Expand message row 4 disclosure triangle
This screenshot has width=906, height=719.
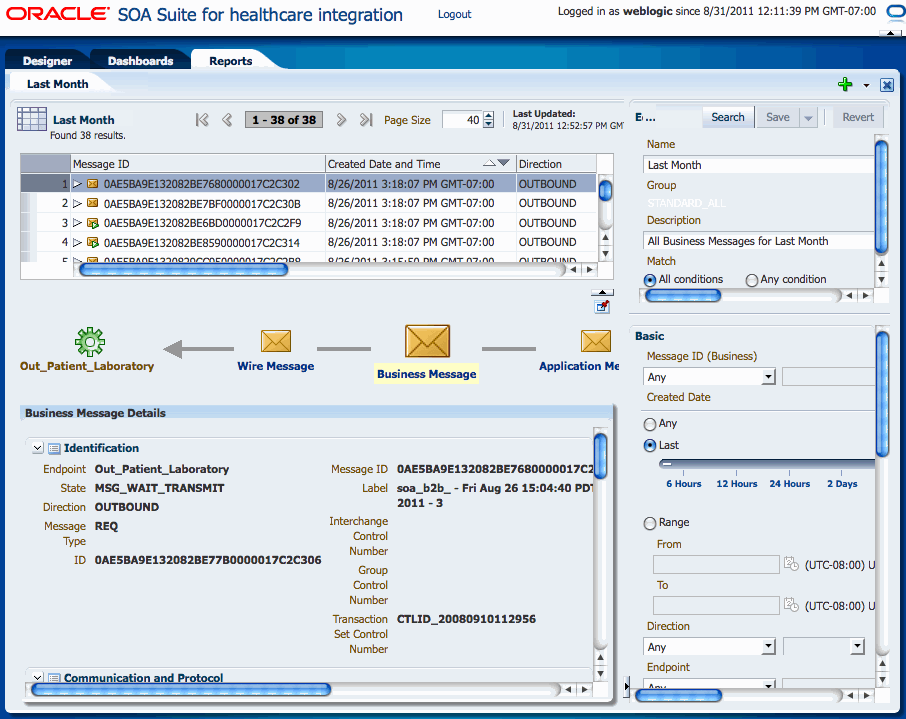coord(77,242)
